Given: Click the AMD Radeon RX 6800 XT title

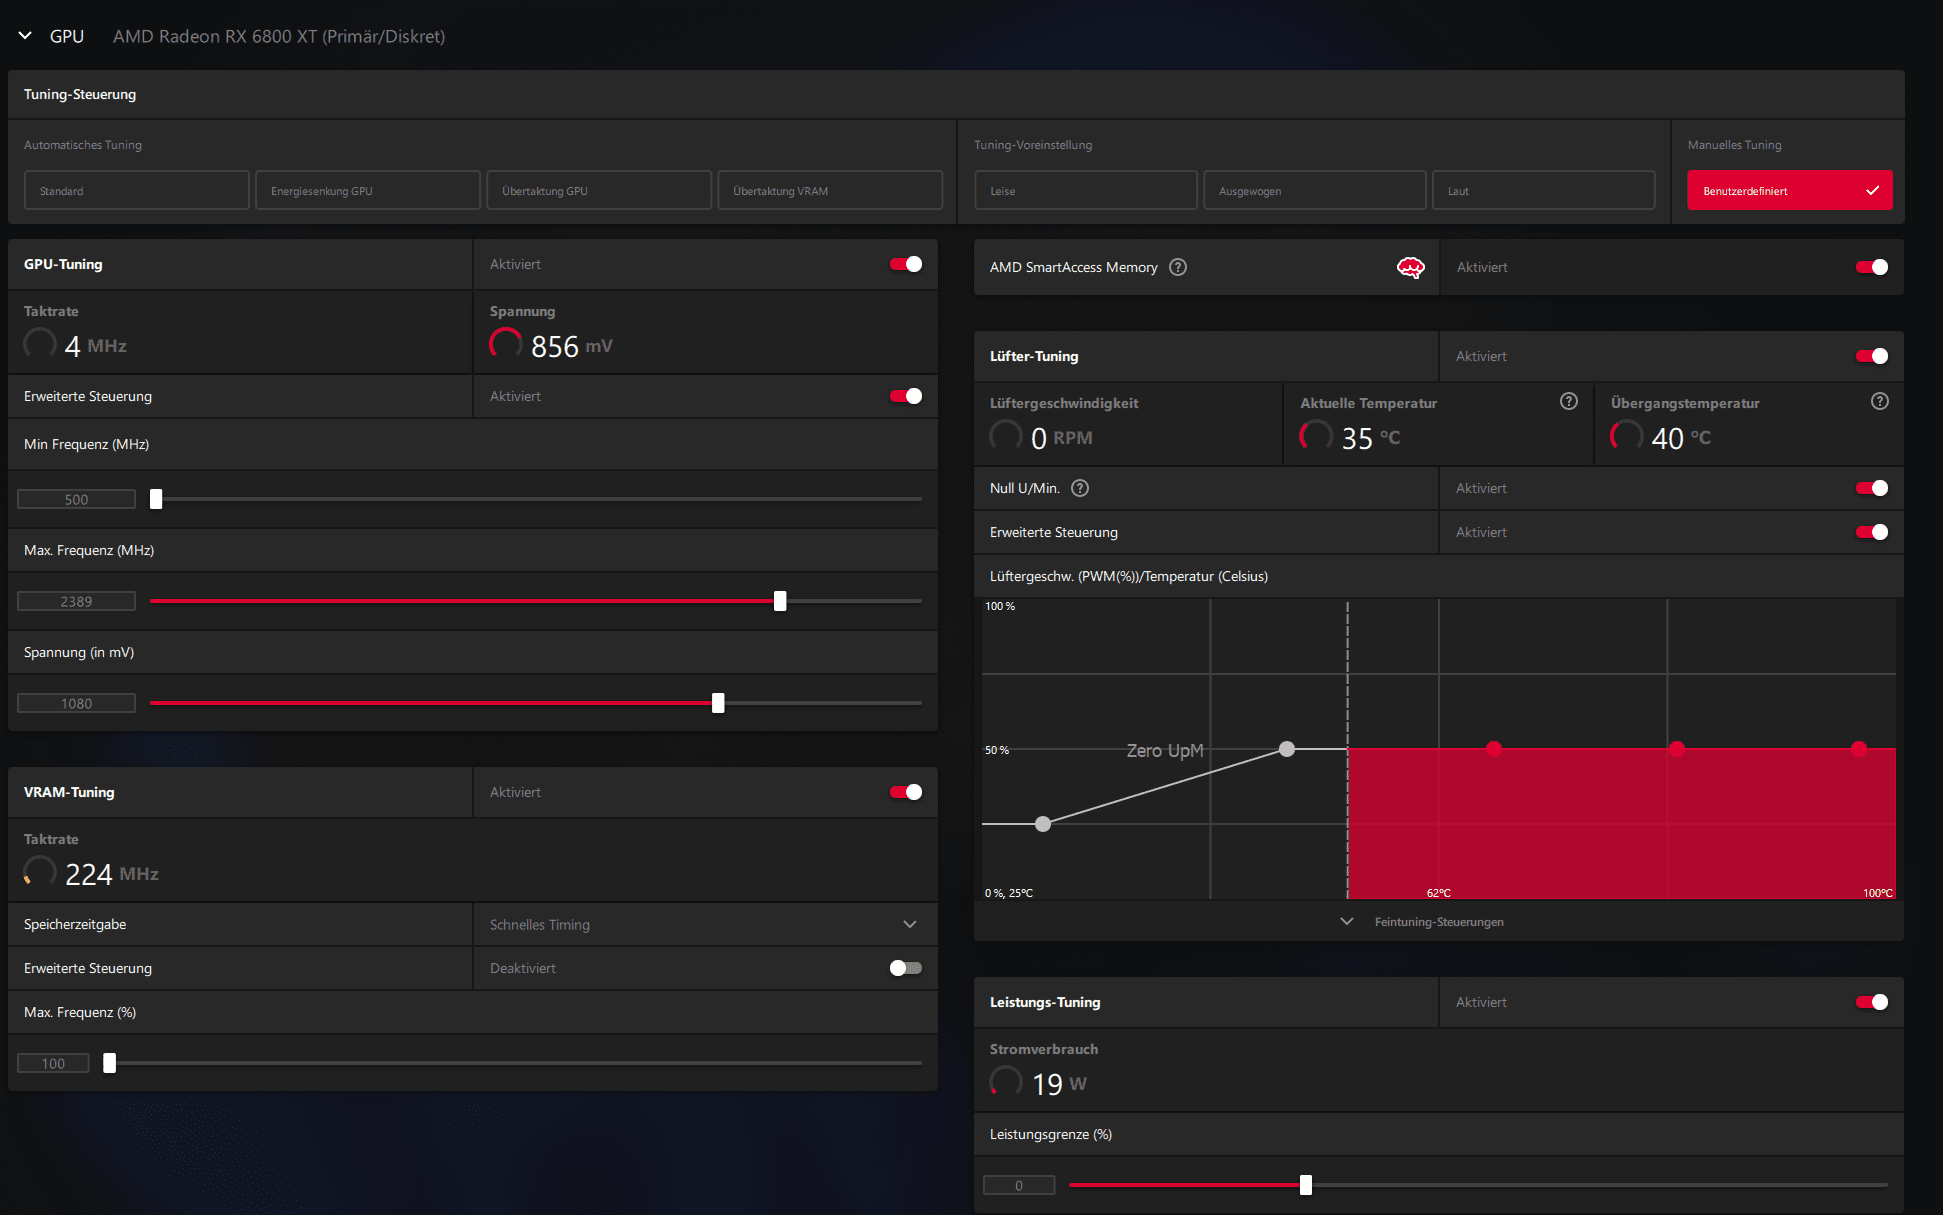Looking at the screenshot, I should pyautogui.click(x=279, y=36).
